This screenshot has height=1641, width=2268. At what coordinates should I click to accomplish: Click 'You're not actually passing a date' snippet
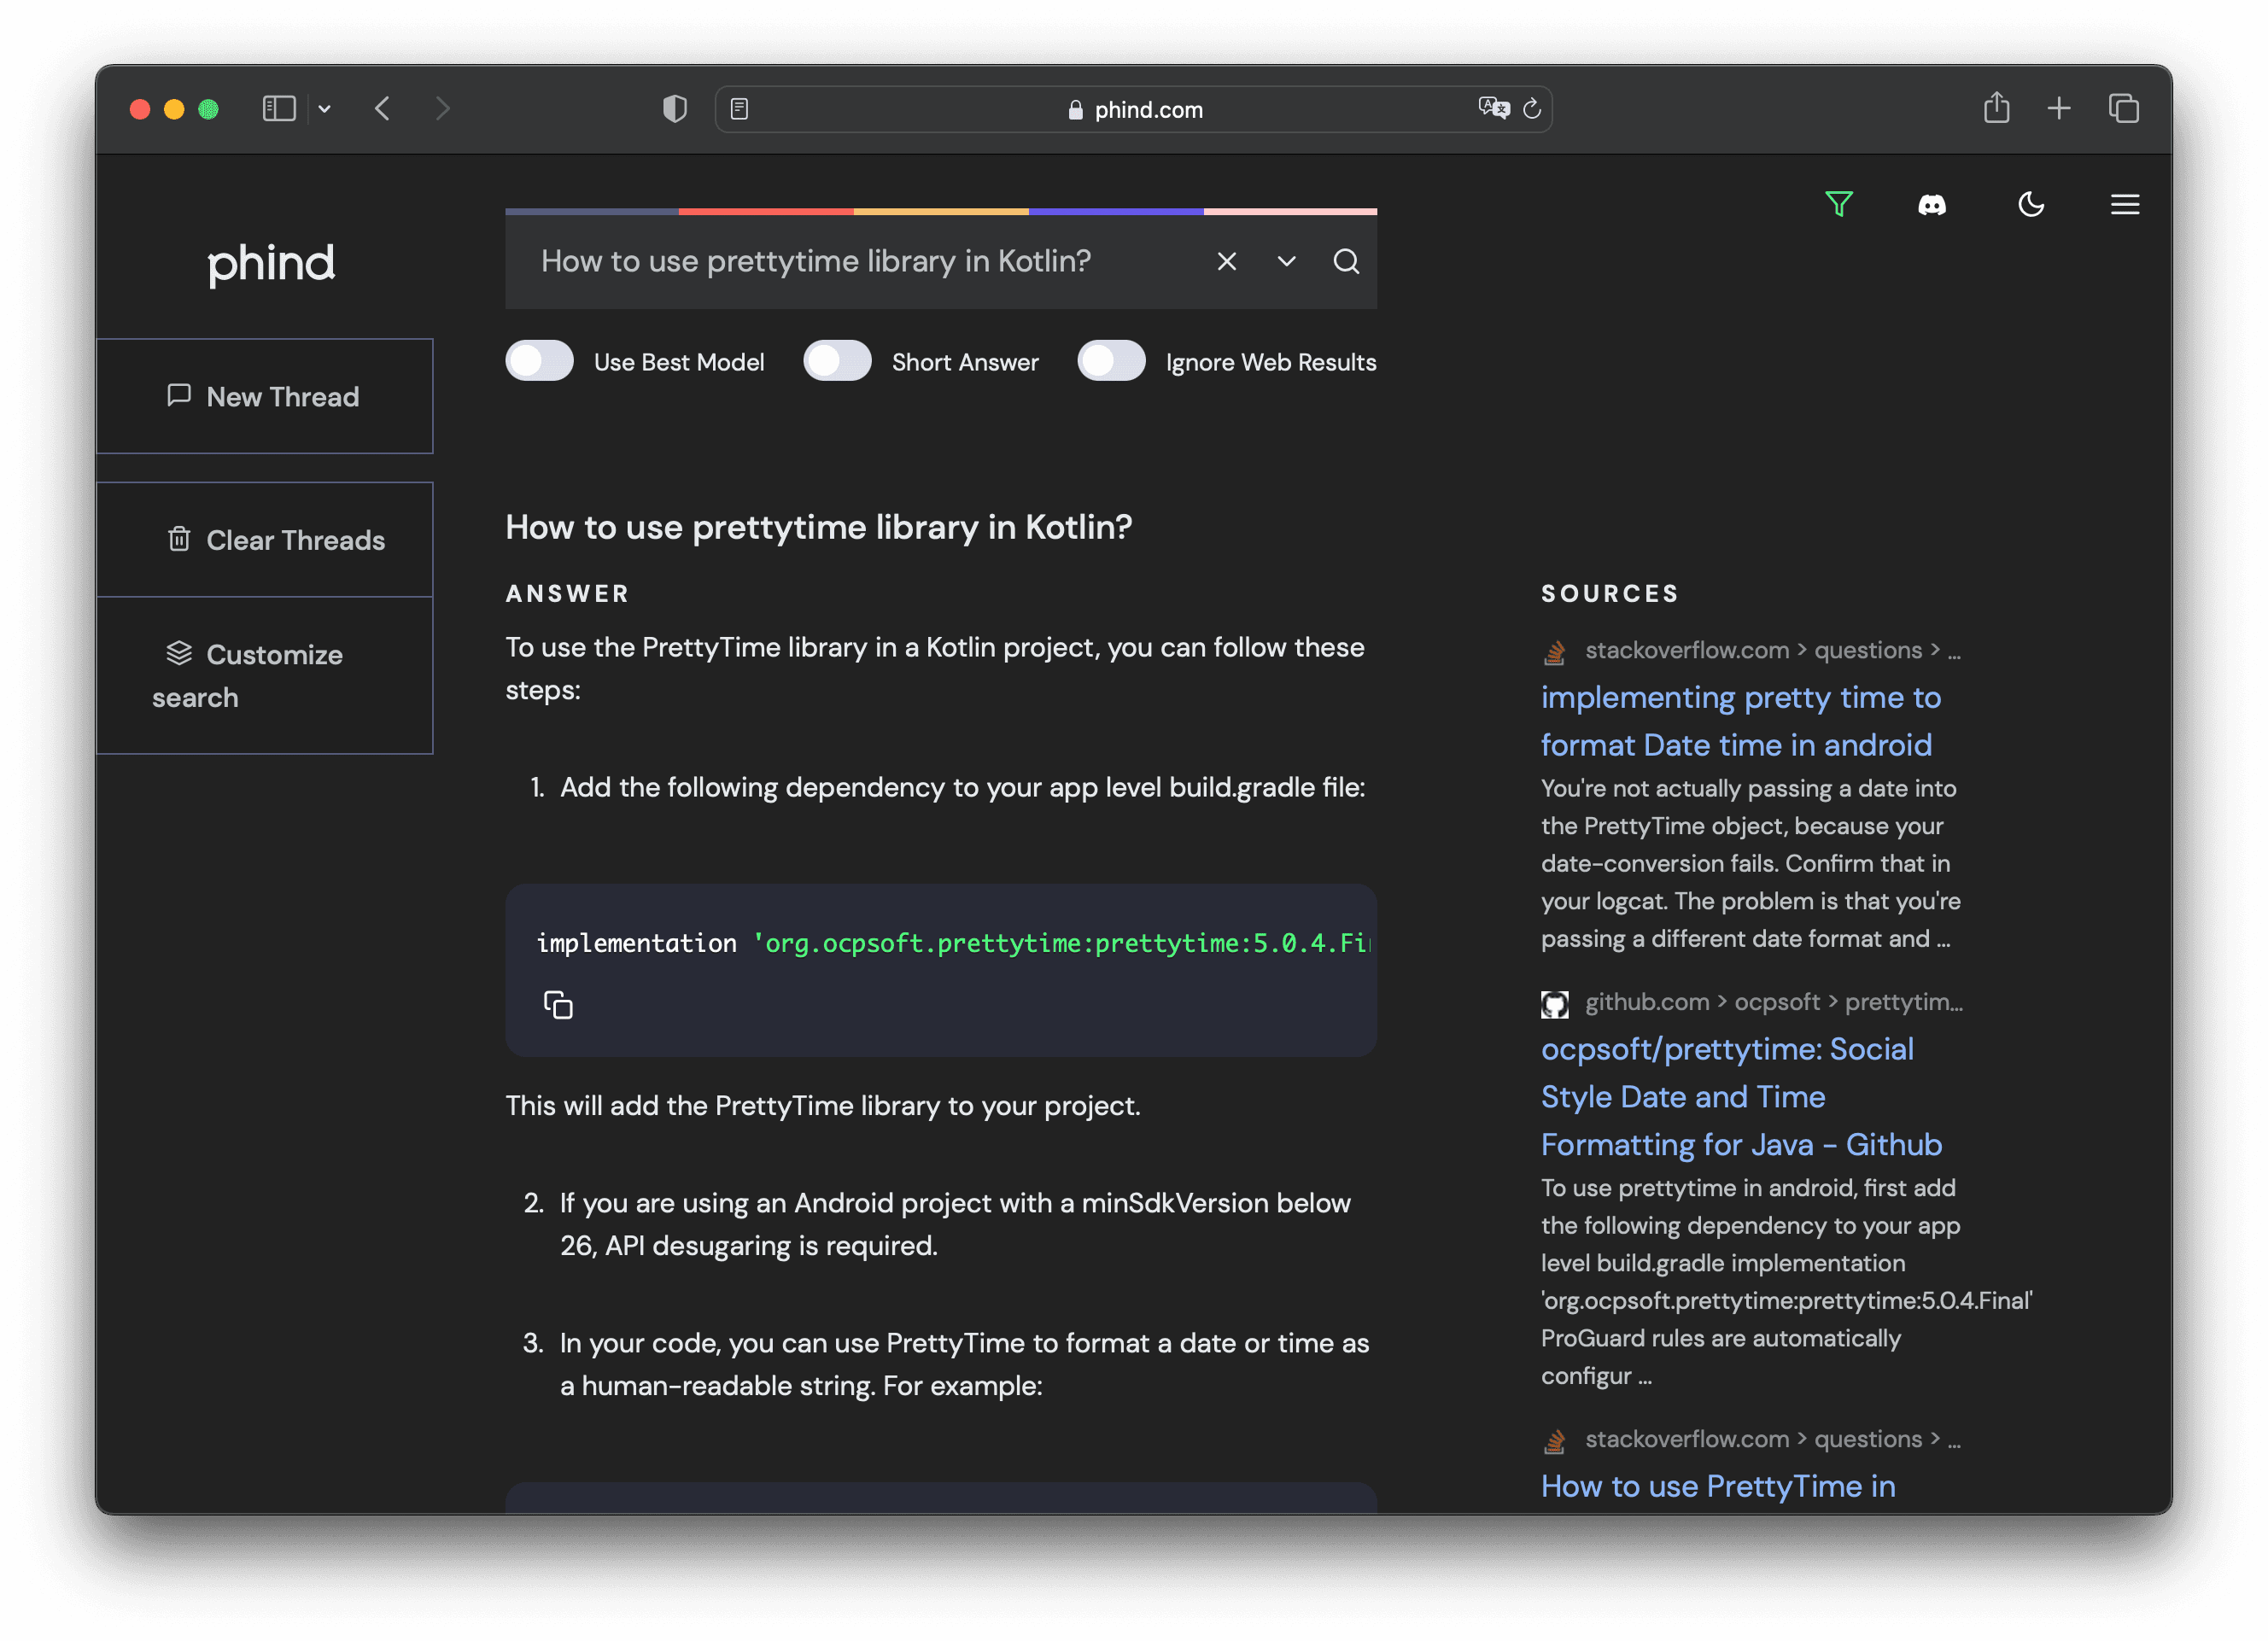point(1750,863)
